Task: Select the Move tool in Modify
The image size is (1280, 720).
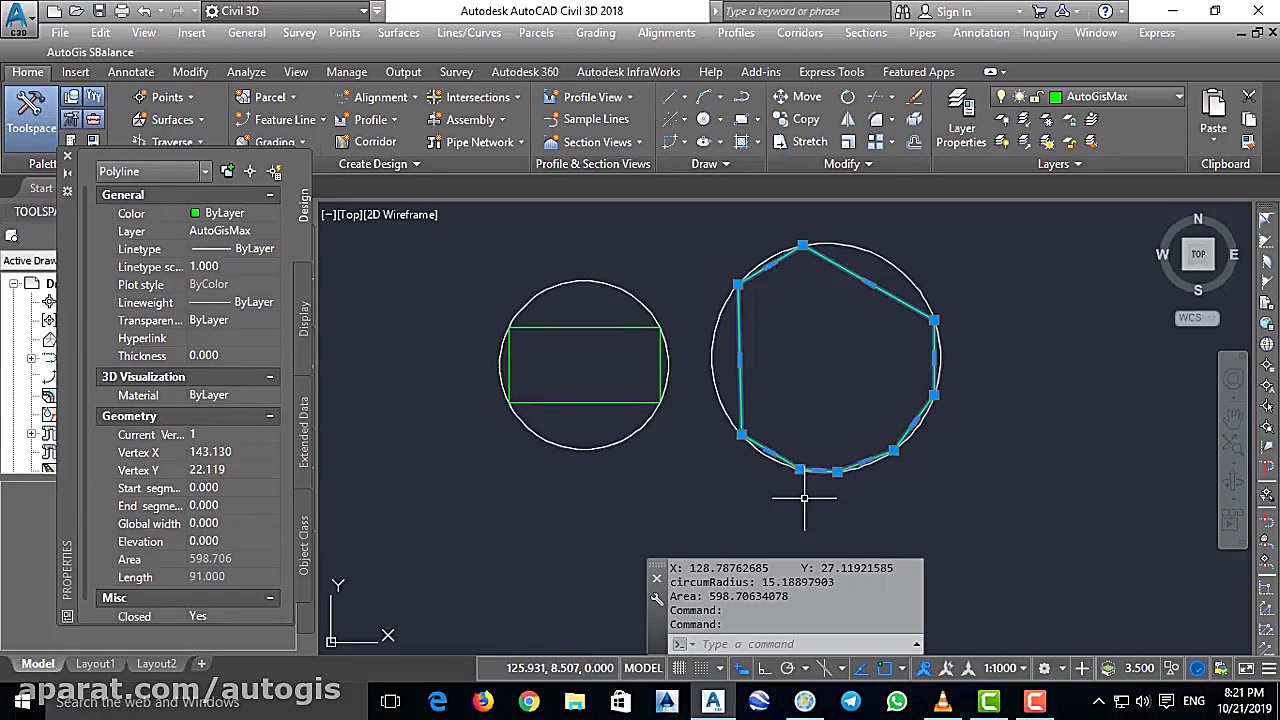Action: (x=797, y=97)
